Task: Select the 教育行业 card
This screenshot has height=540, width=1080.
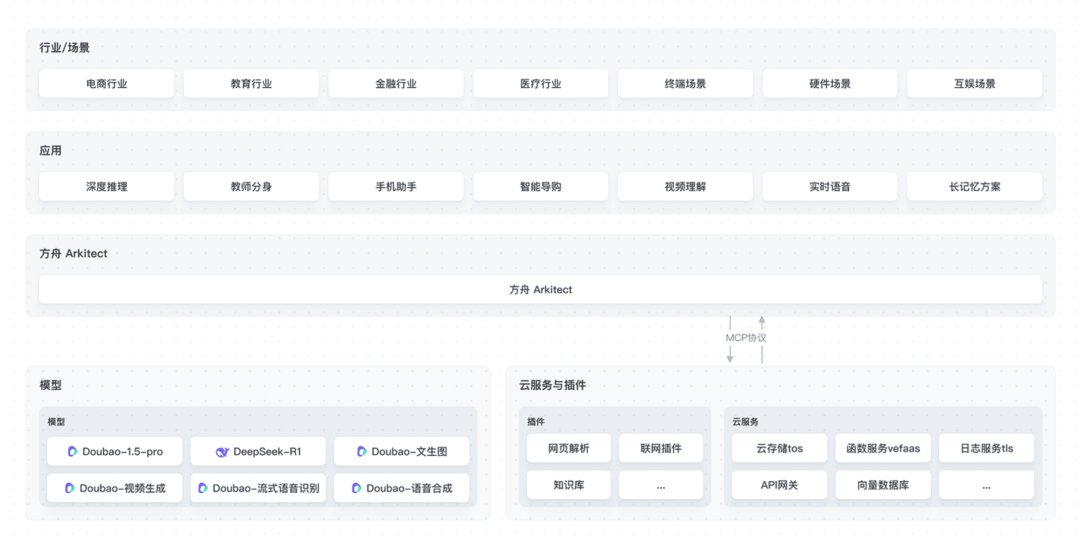Action: pos(251,83)
